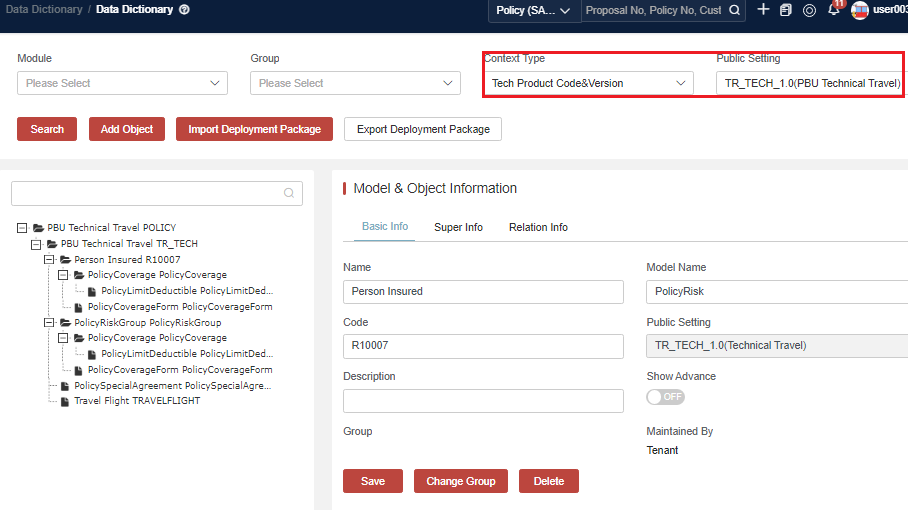Click the help icon beside Data Dictionary
The height and width of the screenshot is (510, 908).
tap(184, 10)
